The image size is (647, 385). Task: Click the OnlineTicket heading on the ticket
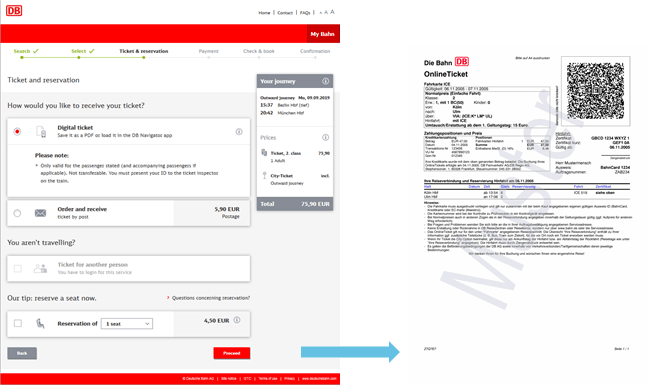click(x=446, y=74)
